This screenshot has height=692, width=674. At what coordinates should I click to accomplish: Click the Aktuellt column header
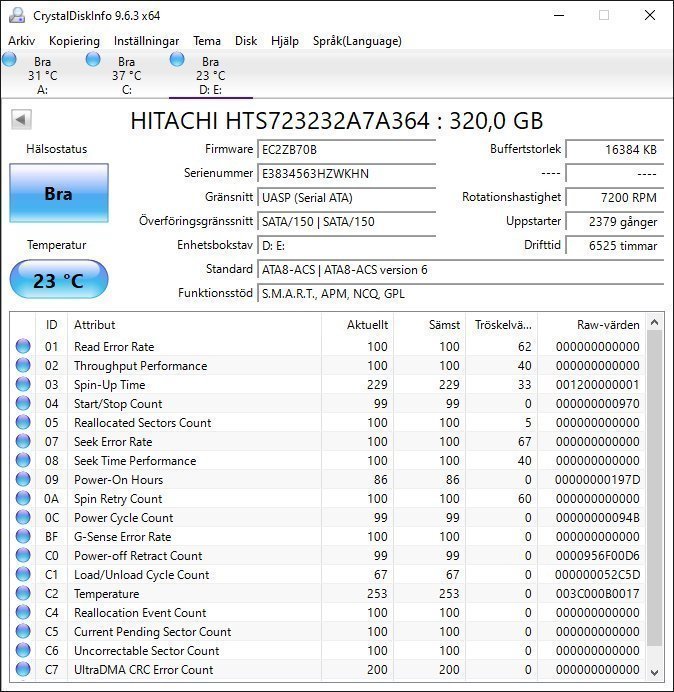coord(357,325)
